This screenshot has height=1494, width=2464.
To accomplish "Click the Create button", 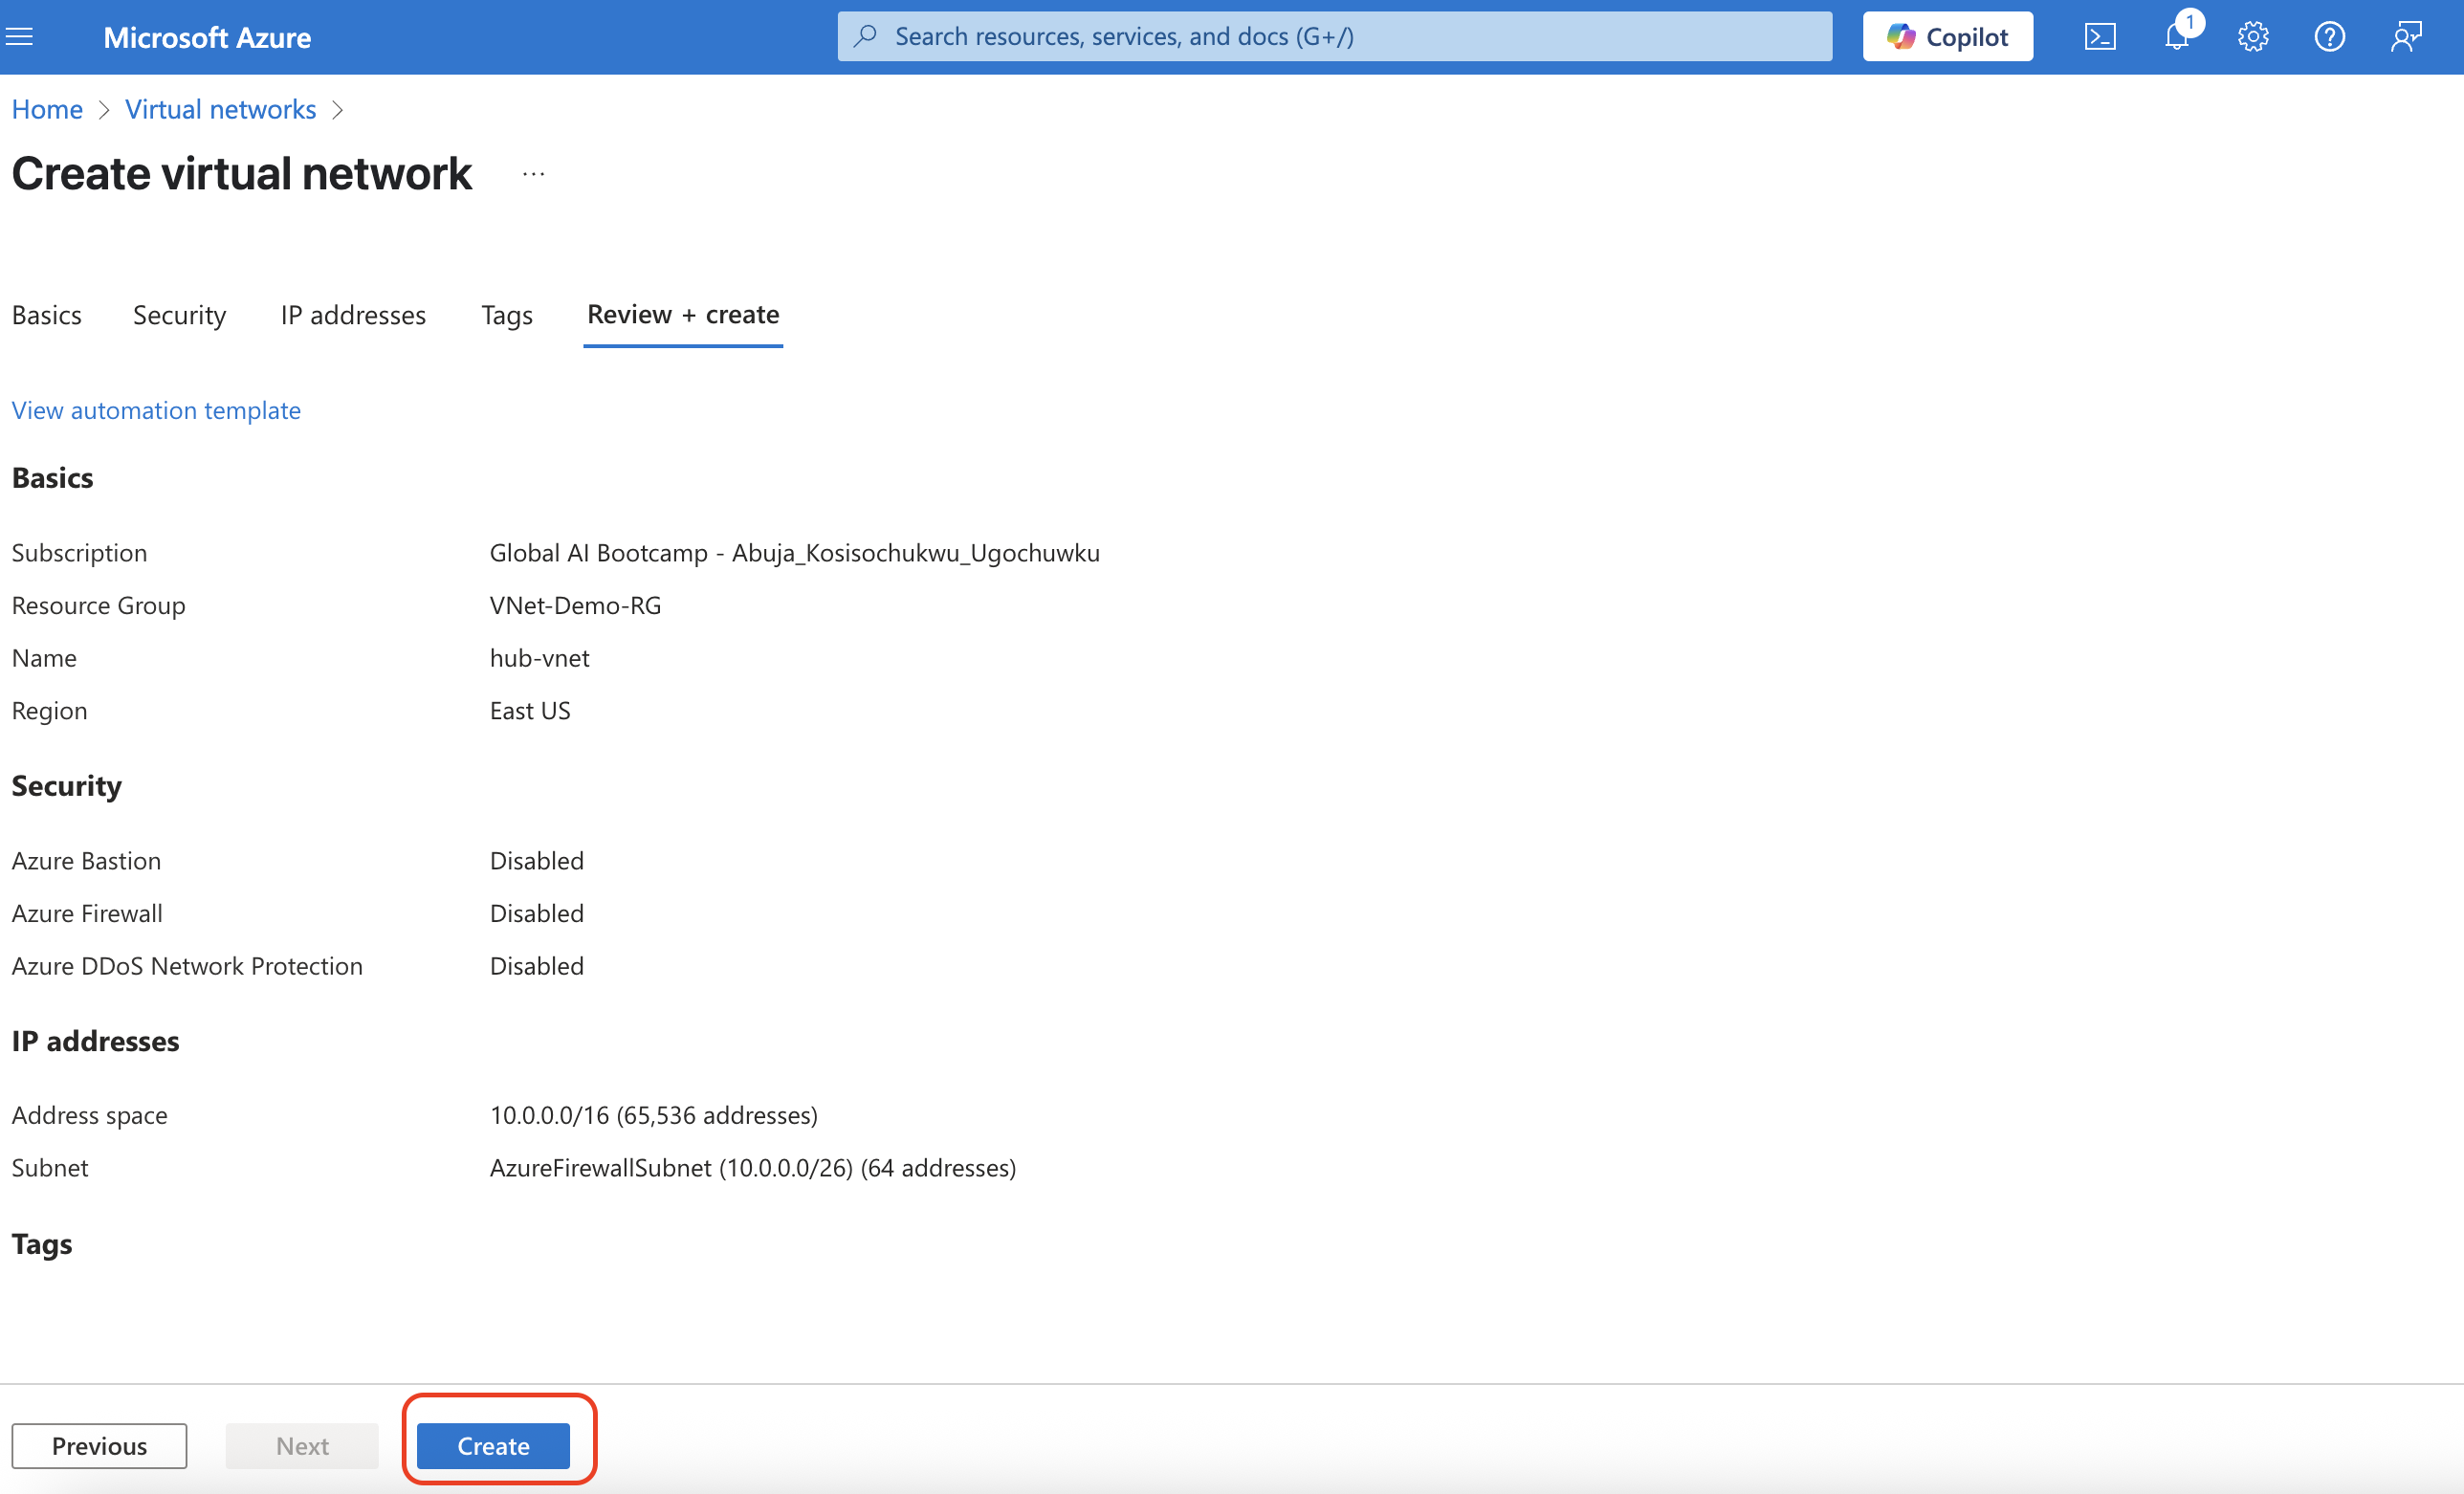I will 493,1445.
